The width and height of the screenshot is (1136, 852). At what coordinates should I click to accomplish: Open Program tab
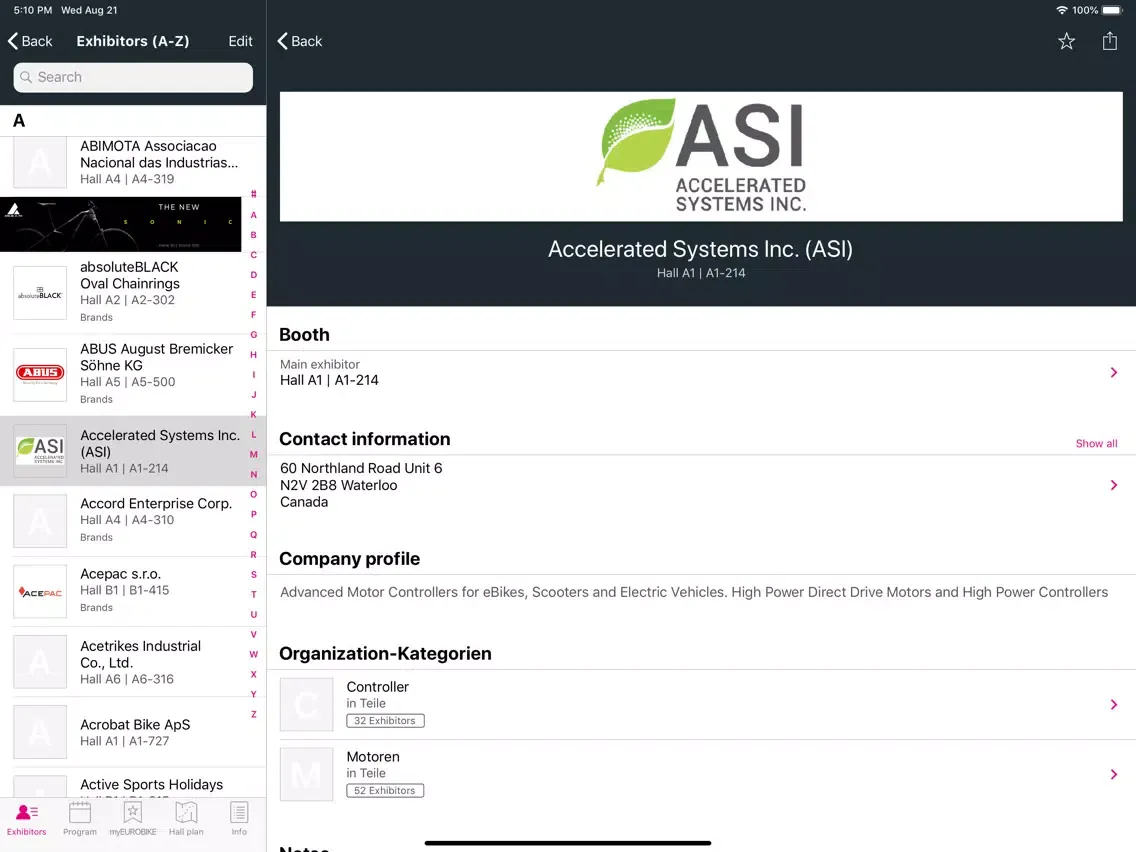click(x=80, y=819)
